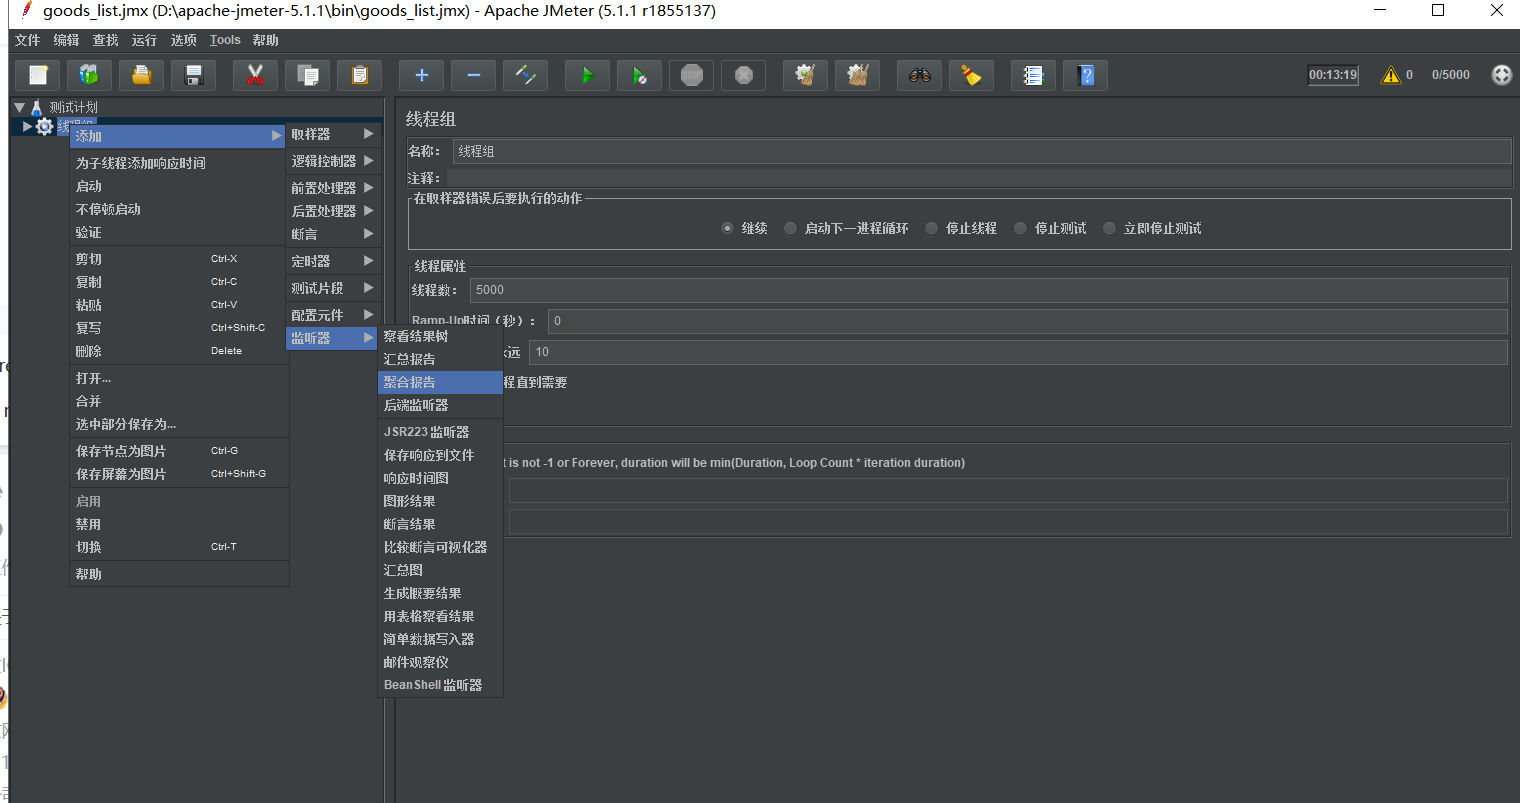This screenshot has width=1520, height=803.
Task: Open the Tools menu in menu bar
Action: [x=225, y=40]
